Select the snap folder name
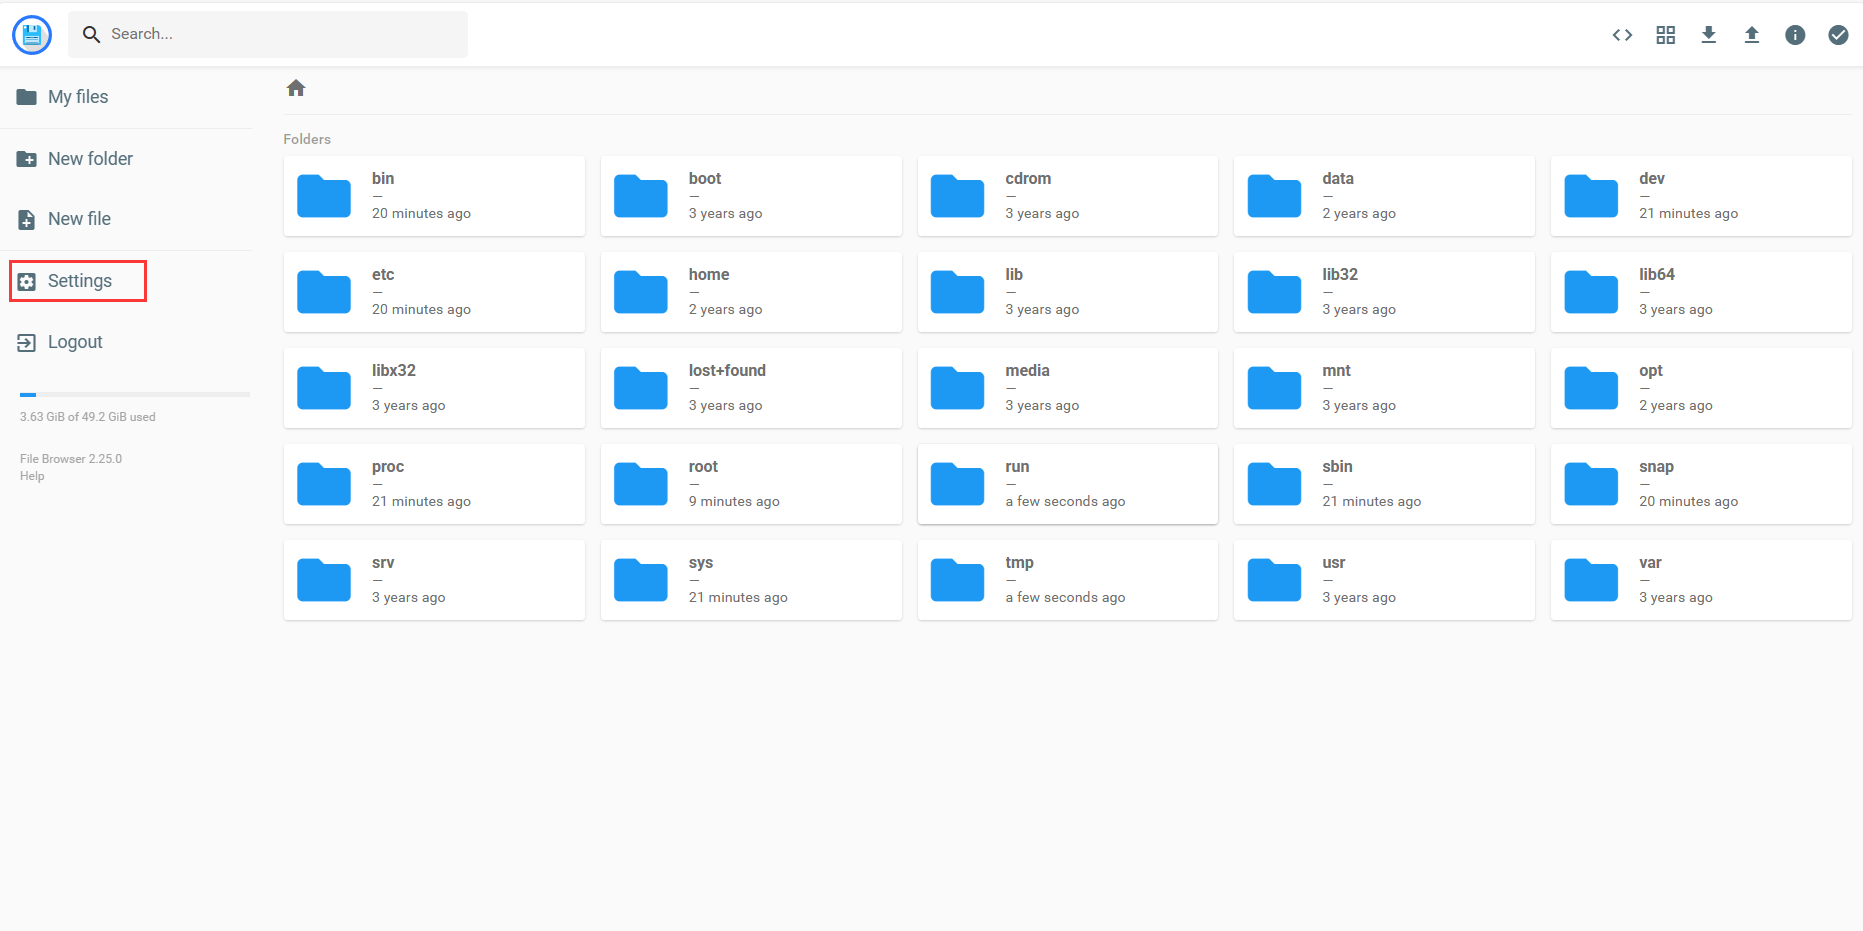Image resolution: width=1863 pixels, height=931 pixels. (1656, 467)
